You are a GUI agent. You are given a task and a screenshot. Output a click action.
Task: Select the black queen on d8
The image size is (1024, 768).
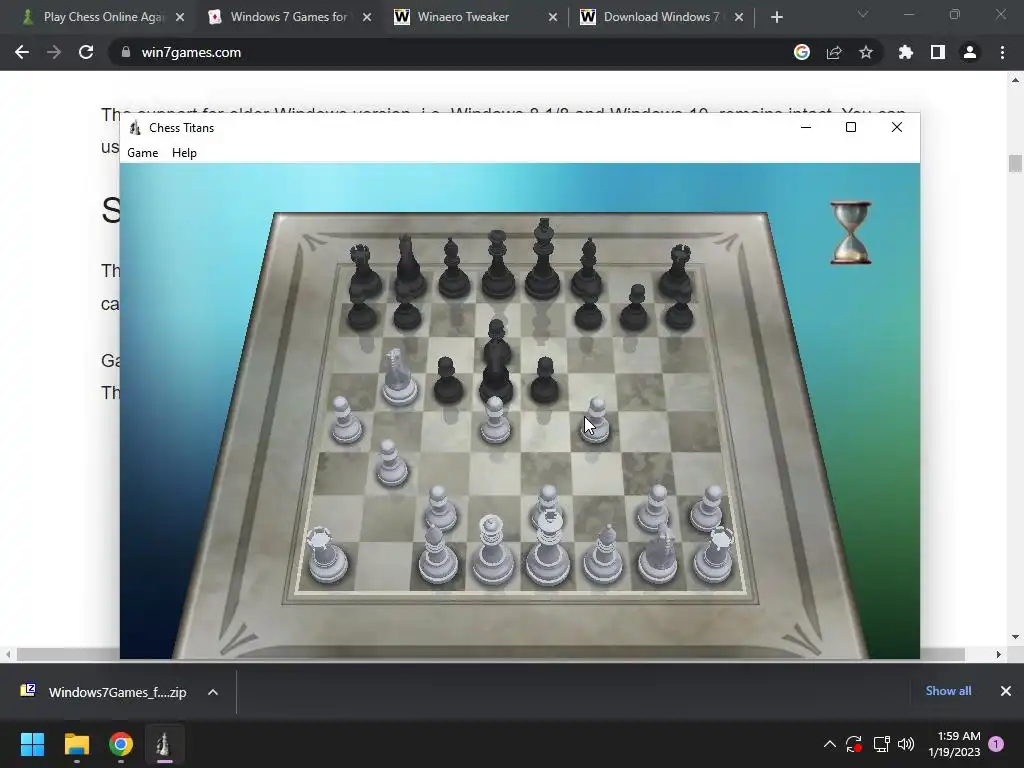tap(498, 264)
